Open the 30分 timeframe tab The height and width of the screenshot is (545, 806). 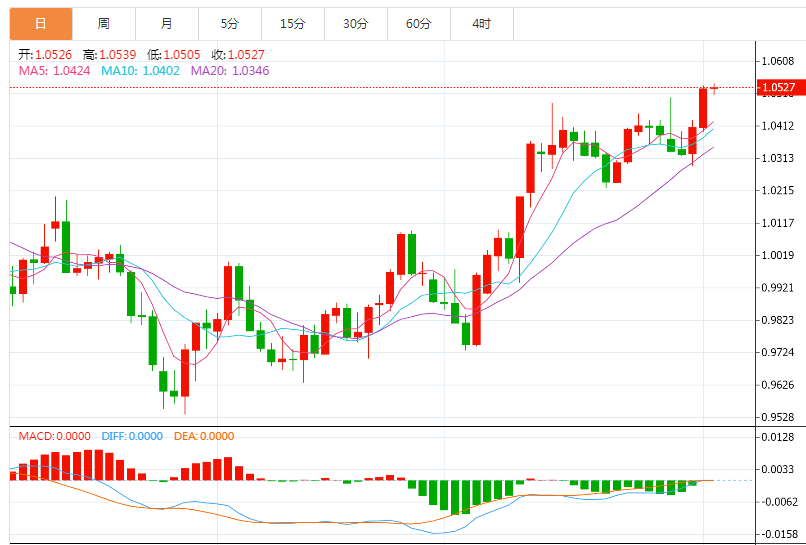[x=356, y=24]
